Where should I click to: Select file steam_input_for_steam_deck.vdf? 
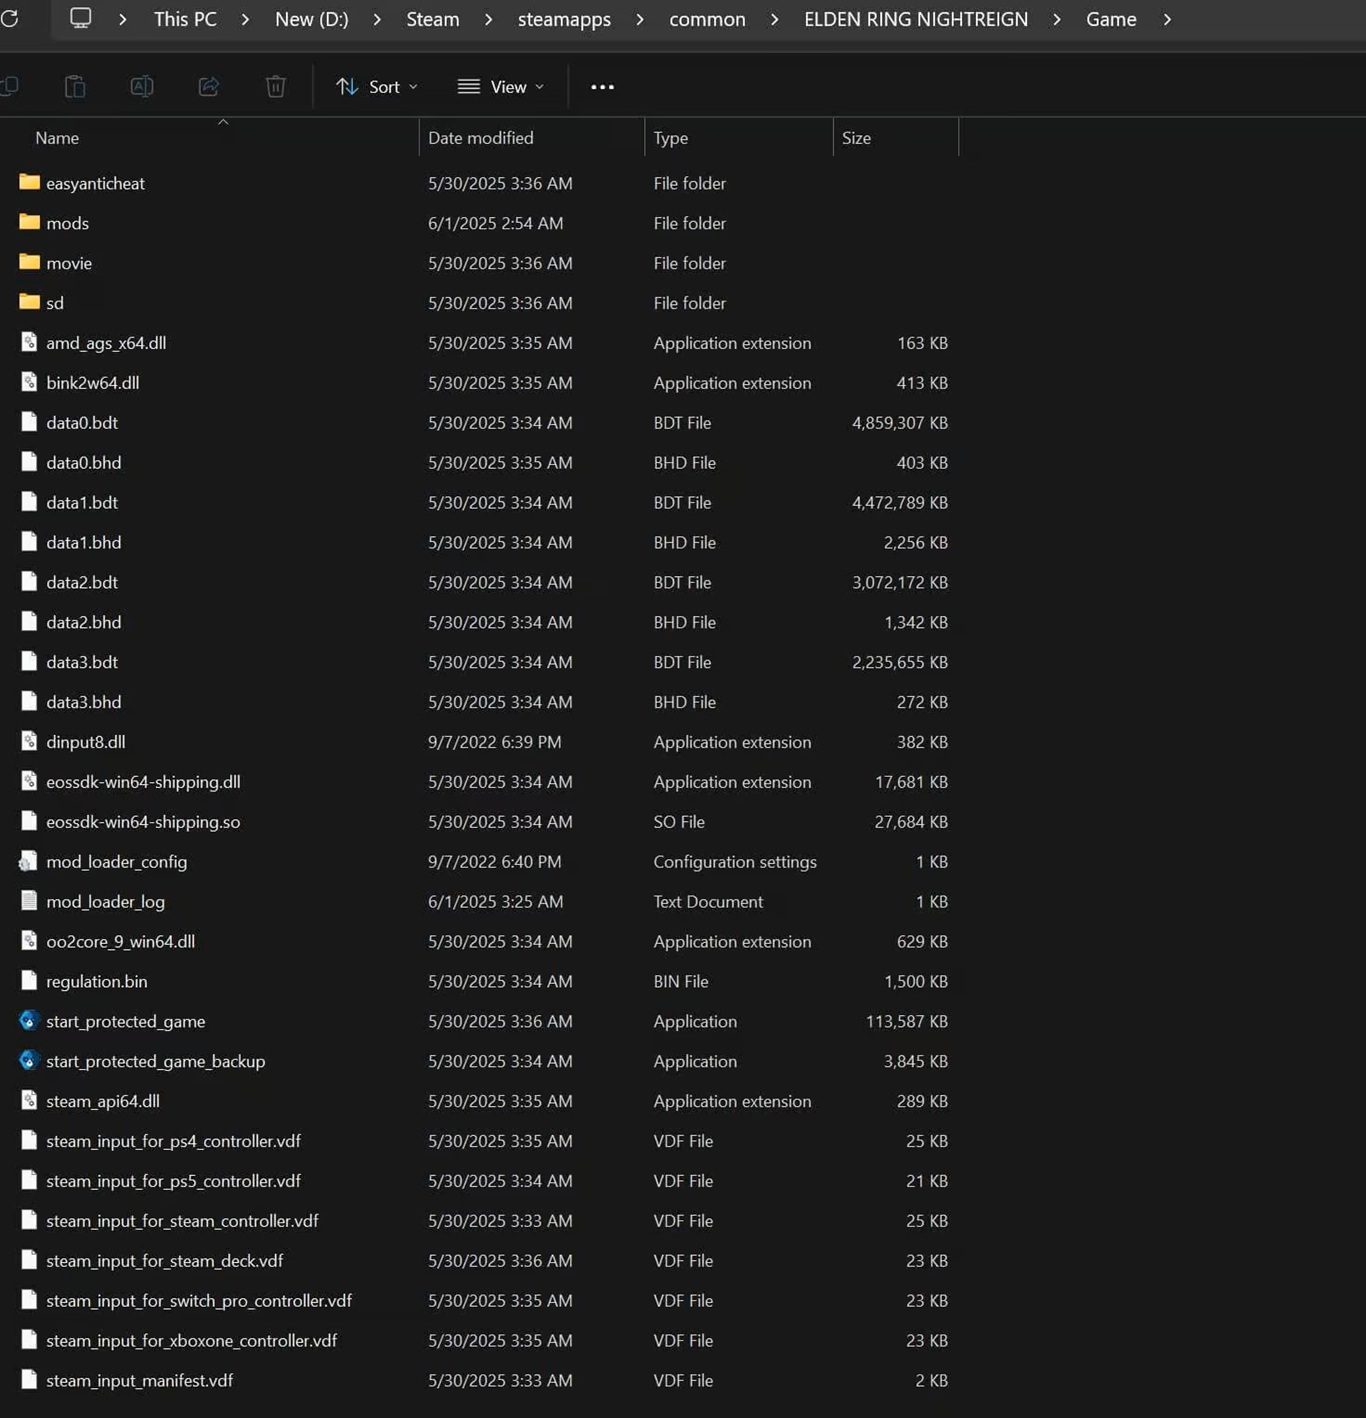point(165,1261)
